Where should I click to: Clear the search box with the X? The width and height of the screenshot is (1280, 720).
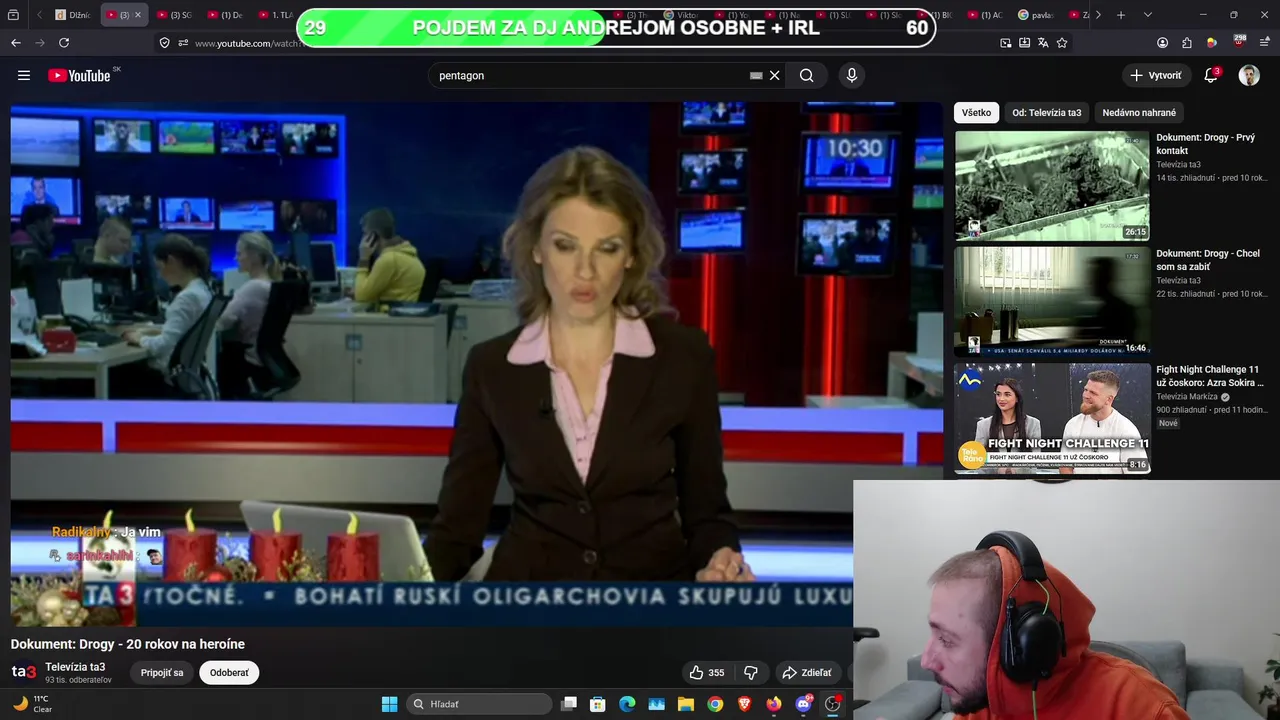(774, 75)
